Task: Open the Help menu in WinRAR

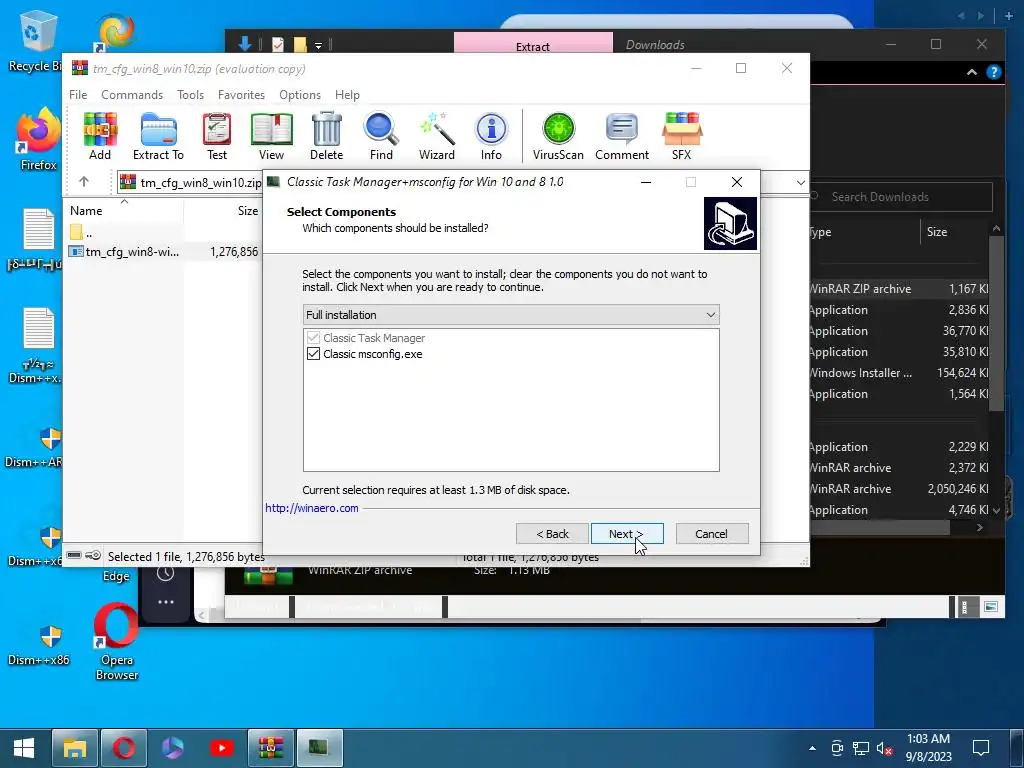Action: click(347, 95)
